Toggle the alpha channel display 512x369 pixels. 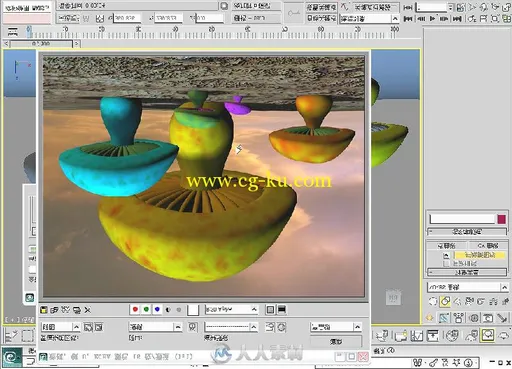pos(168,310)
